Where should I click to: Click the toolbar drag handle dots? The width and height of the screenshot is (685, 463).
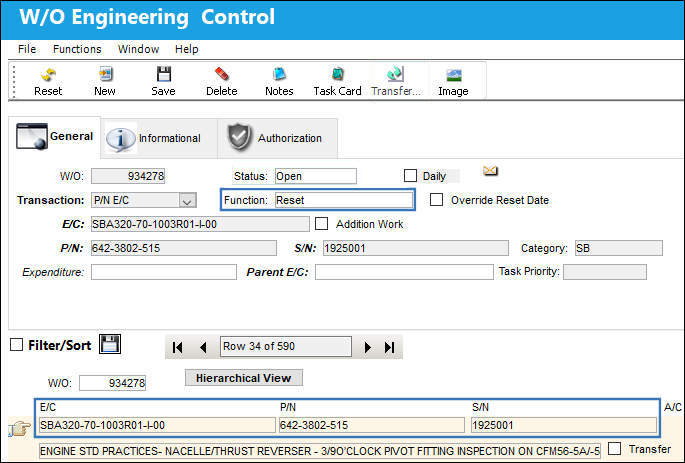pyautogui.click(x=14, y=81)
